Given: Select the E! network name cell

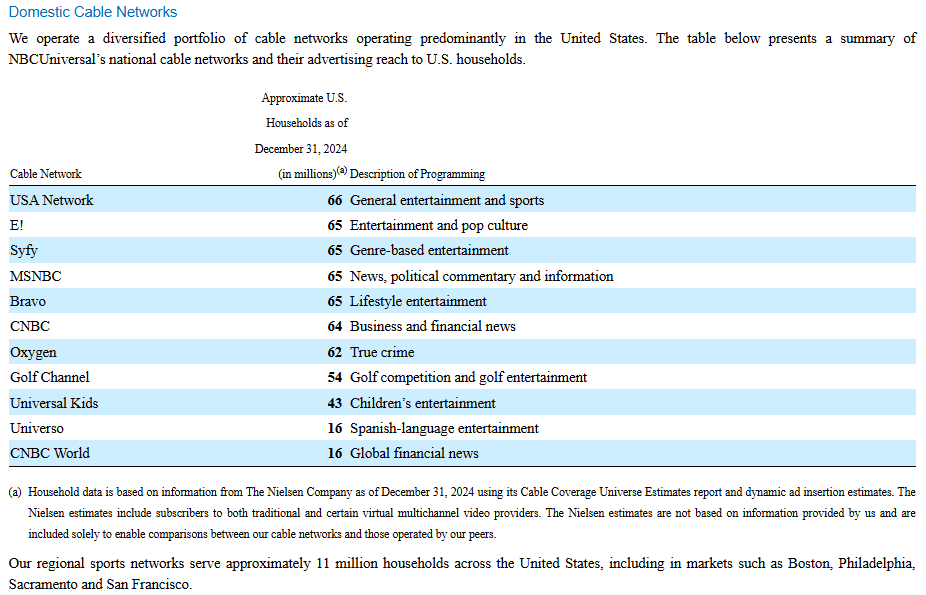Looking at the screenshot, I should pyautogui.click(x=17, y=225).
